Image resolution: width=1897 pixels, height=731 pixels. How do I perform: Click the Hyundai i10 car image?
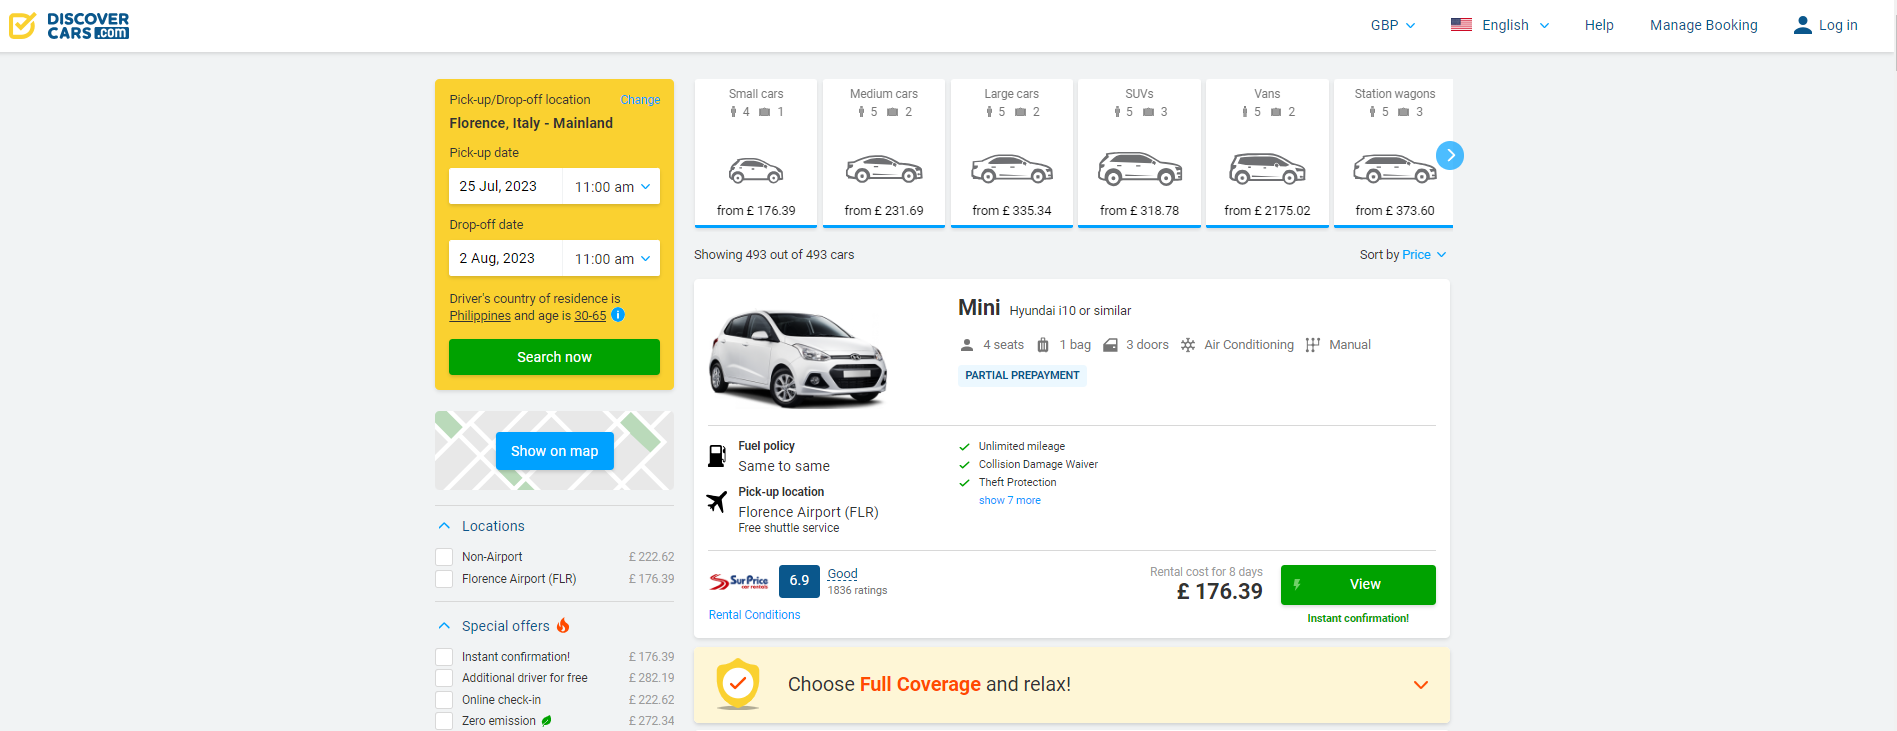798,357
